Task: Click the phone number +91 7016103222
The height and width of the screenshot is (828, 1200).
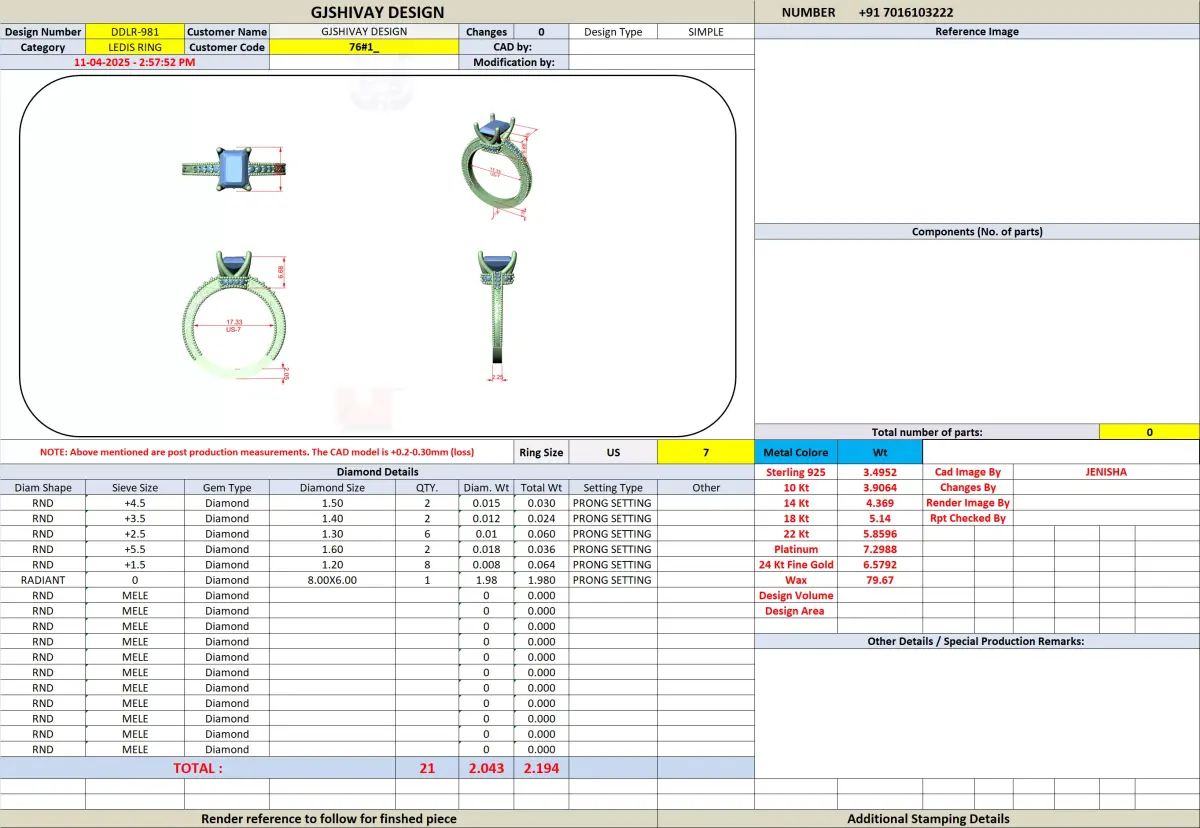Action: 906,12
